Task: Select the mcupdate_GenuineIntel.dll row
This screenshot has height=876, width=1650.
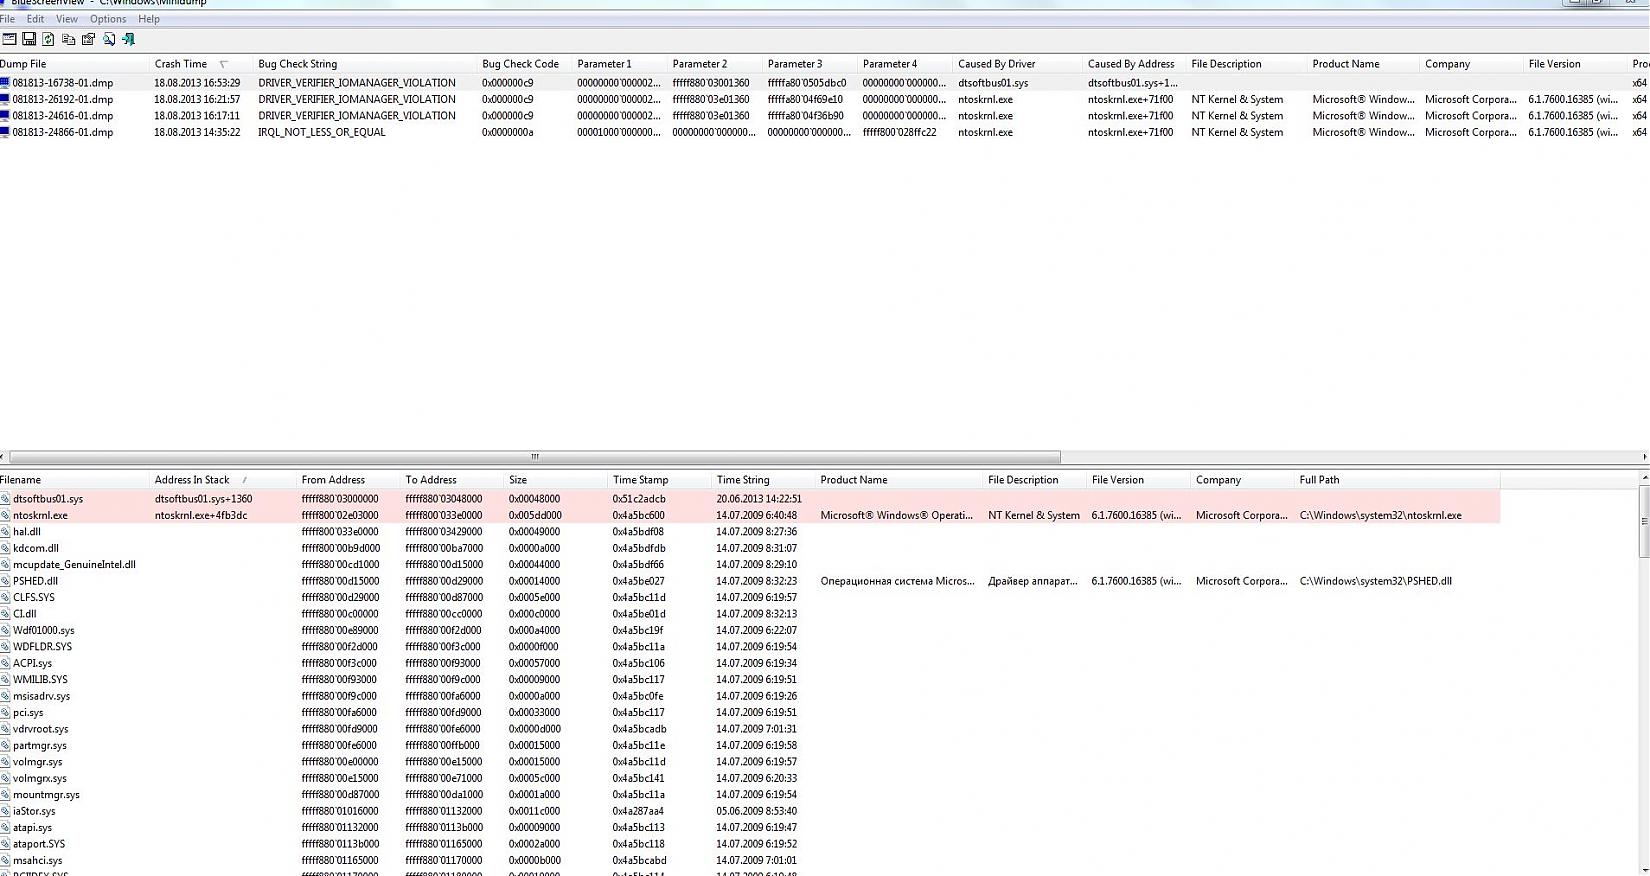Action: [750, 565]
